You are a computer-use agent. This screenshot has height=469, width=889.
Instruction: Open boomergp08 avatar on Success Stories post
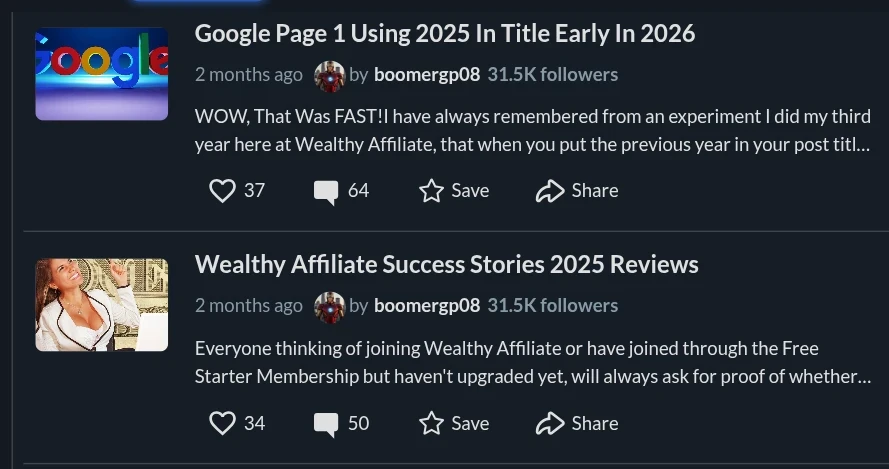(329, 306)
